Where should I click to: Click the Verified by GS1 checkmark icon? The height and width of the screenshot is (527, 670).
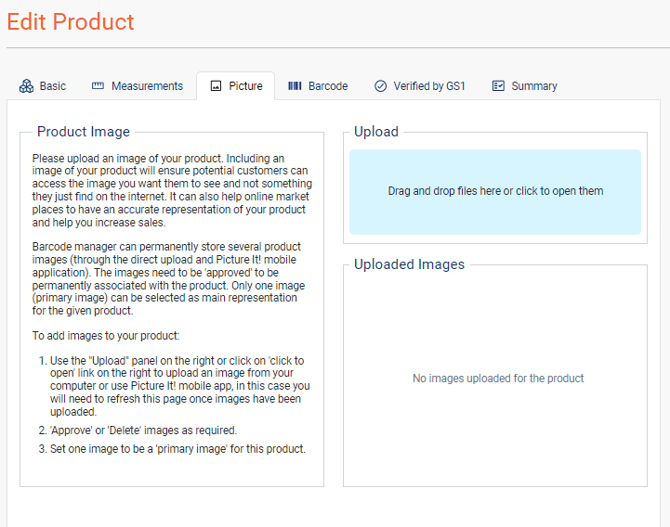point(380,86)
